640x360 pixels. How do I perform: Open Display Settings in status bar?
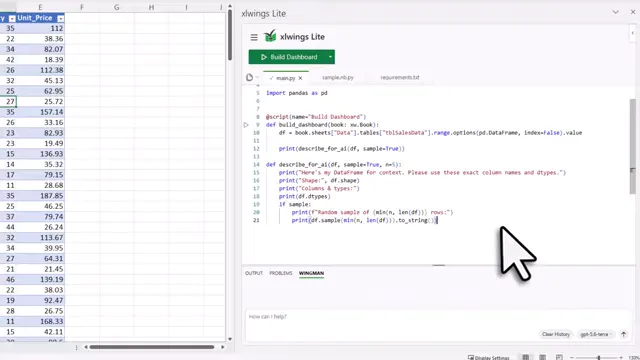click(x=489, y=358)
